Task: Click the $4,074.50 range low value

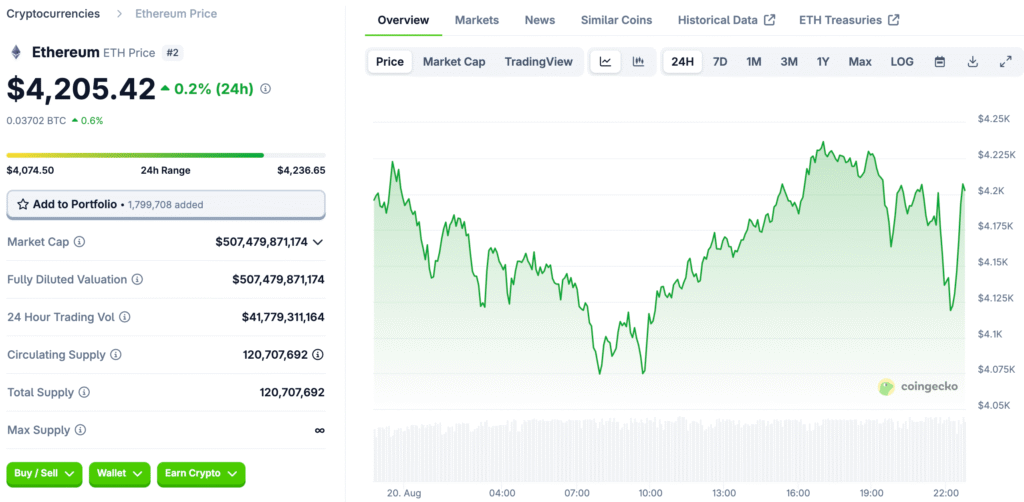Action: point(30,170)
